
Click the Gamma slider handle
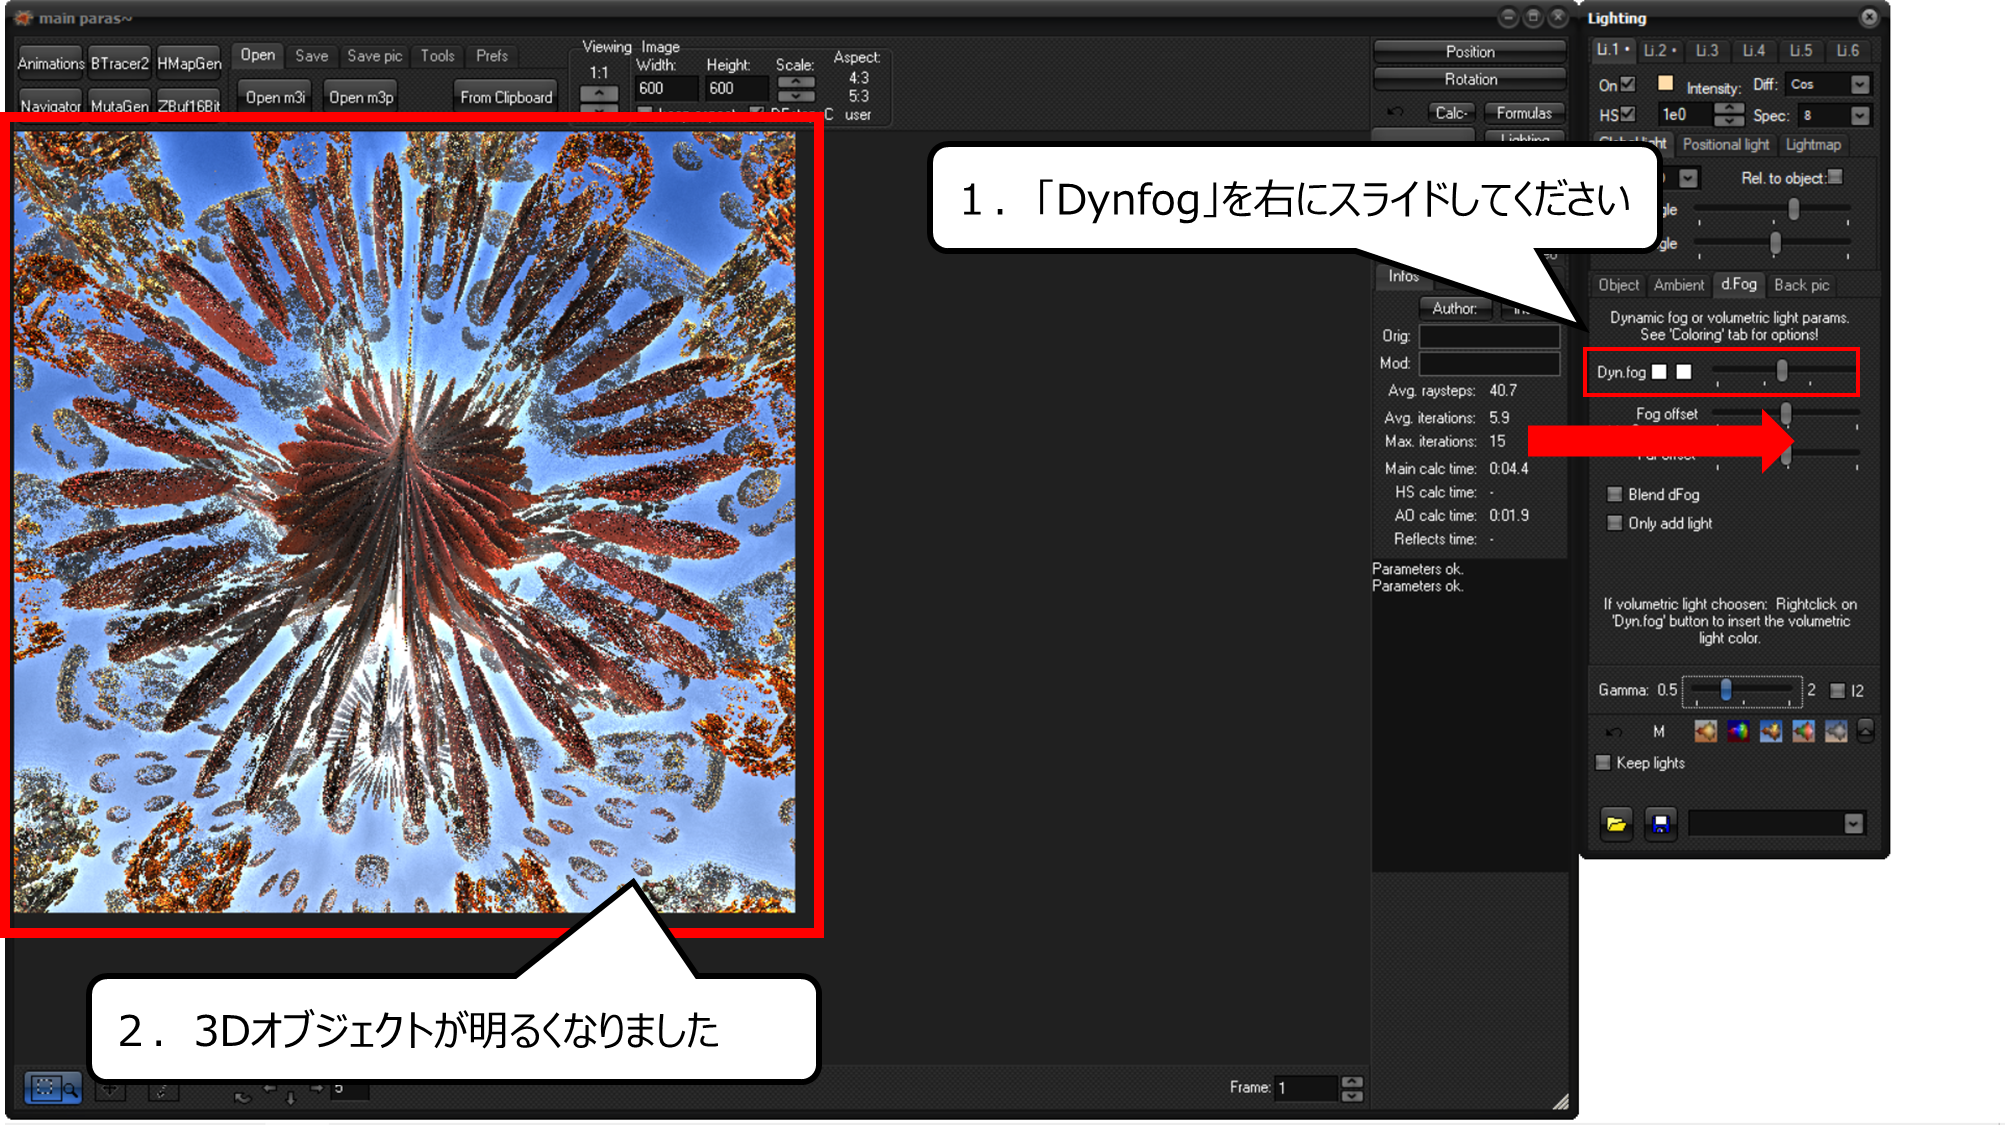(1726, 689)
